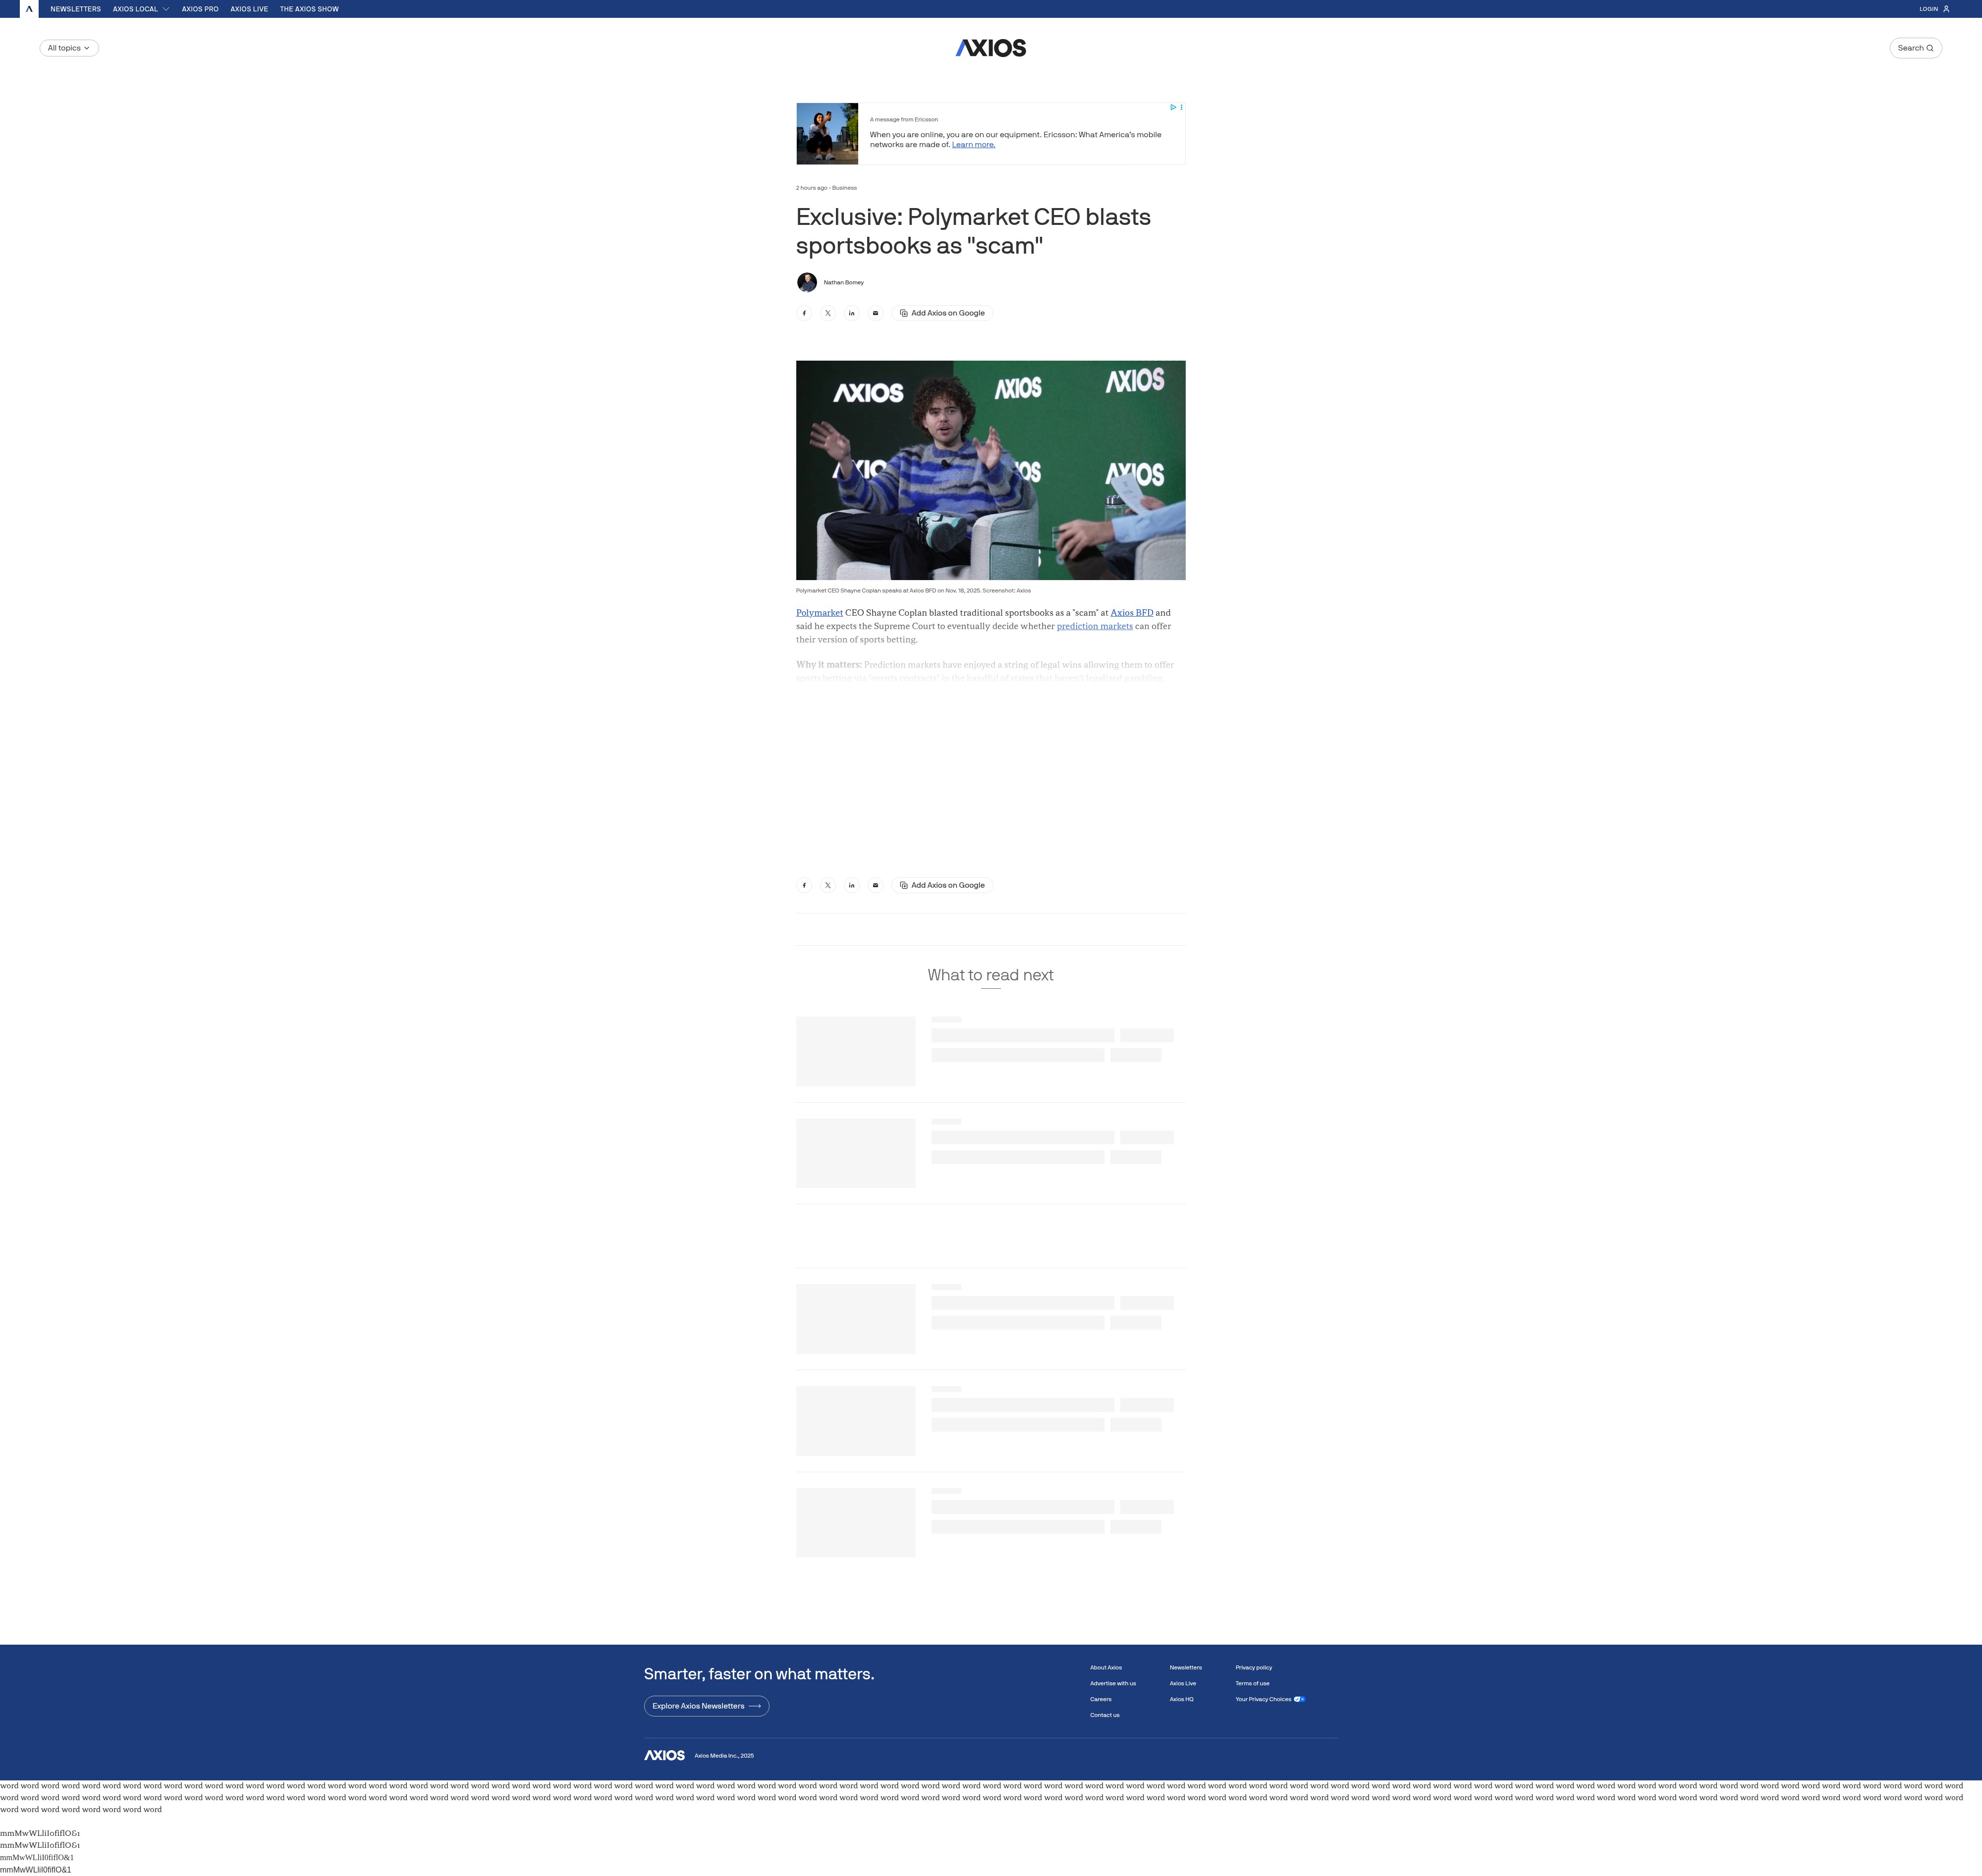The image size is (1982, 1876).
Task: Open About Axios footer link
Action: 1105,1667
